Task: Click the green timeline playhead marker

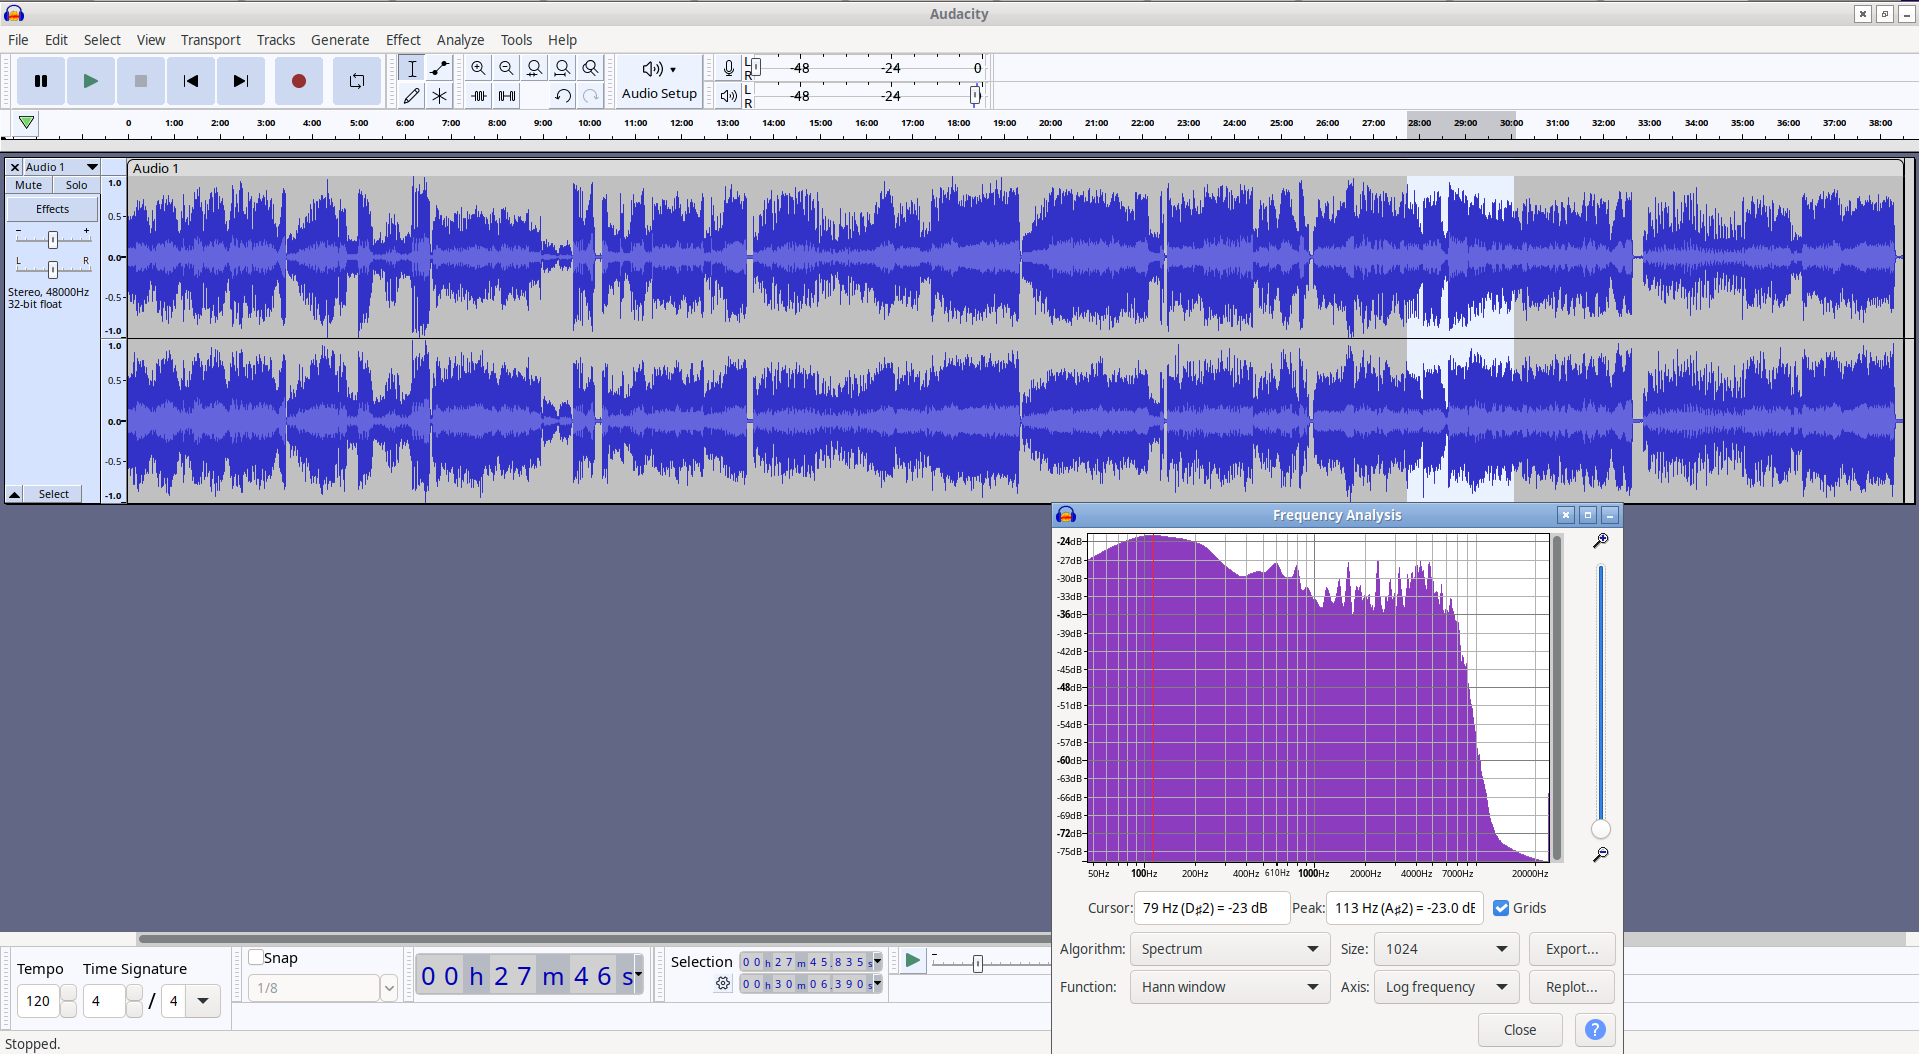Action: pos(27,123)
